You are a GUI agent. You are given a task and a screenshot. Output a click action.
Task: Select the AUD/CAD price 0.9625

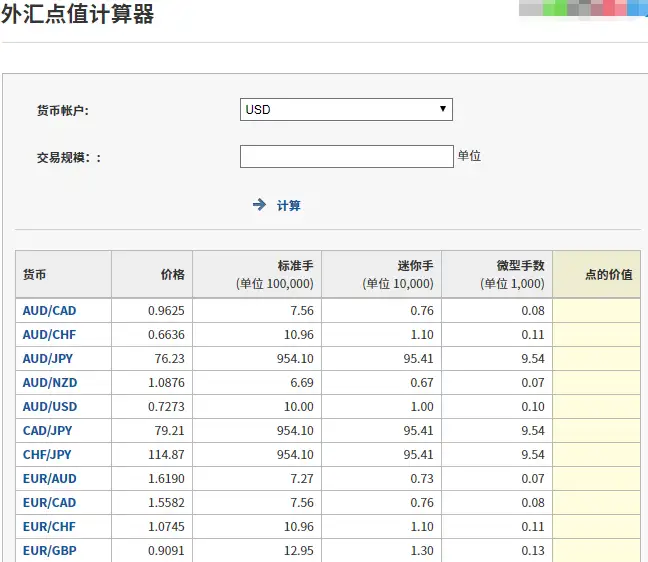coord(166,311)
